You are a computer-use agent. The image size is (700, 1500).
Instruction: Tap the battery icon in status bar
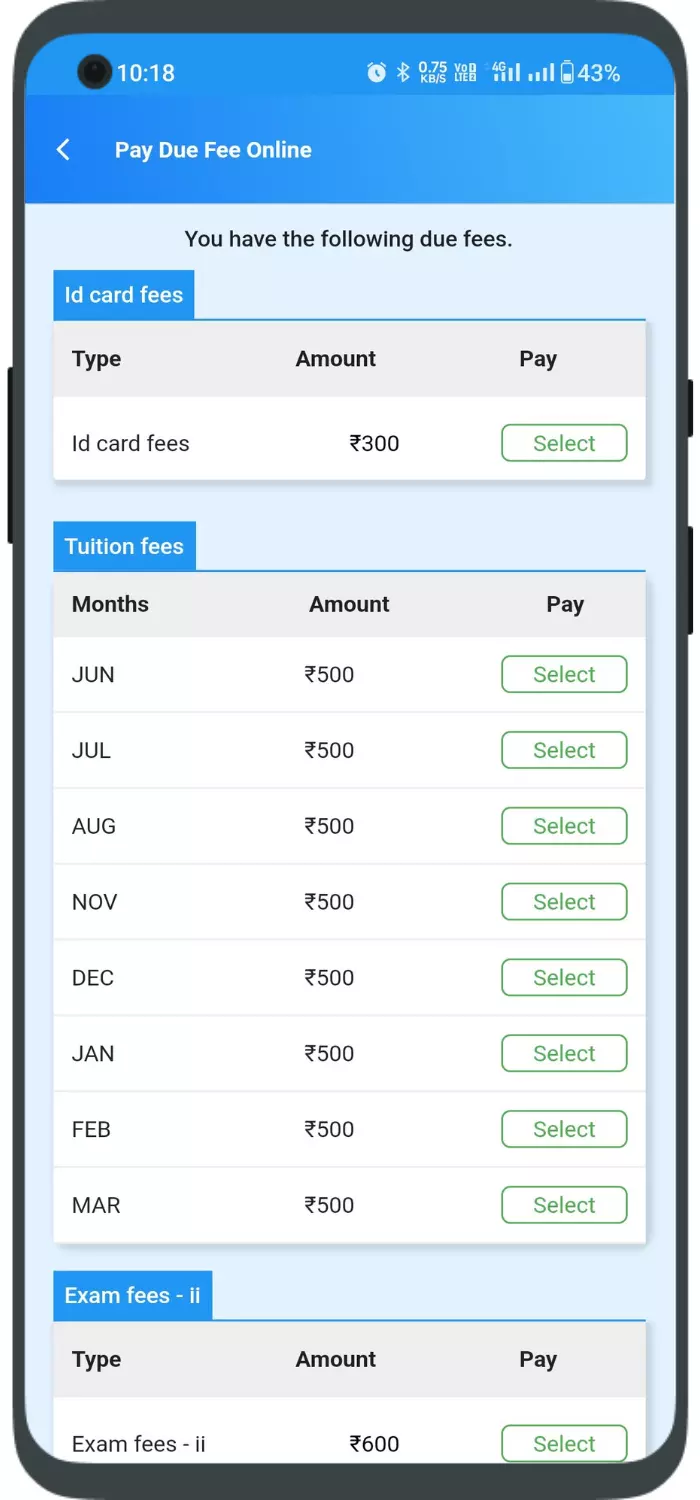567,72
